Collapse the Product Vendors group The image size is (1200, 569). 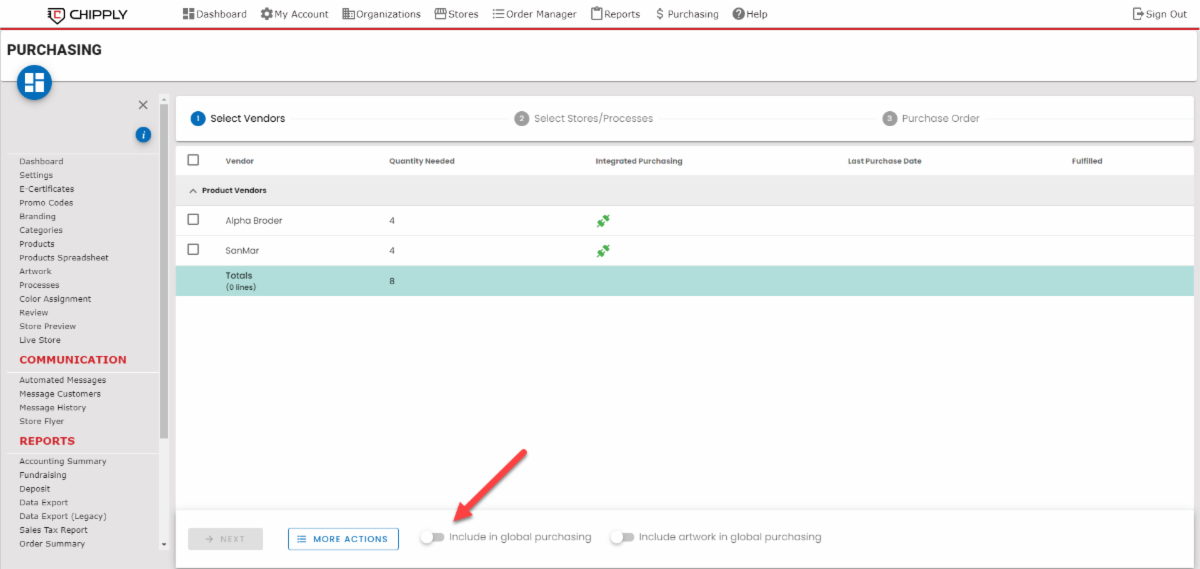pyautogui.click(x=193, y=190)
